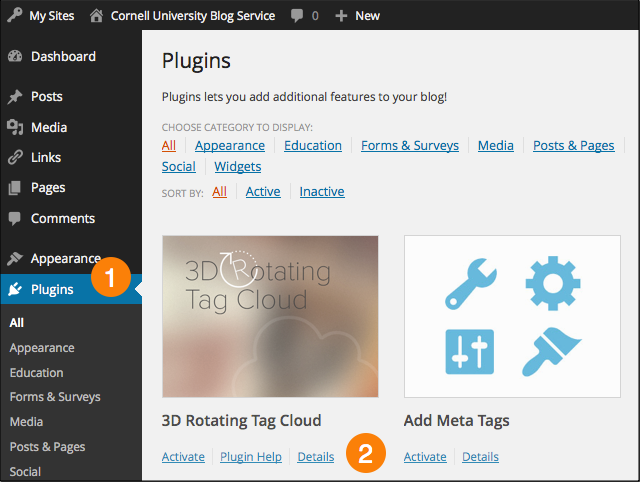Filter by Appearance category link
This screenshot has width=640, height=482.
point(230,146)
